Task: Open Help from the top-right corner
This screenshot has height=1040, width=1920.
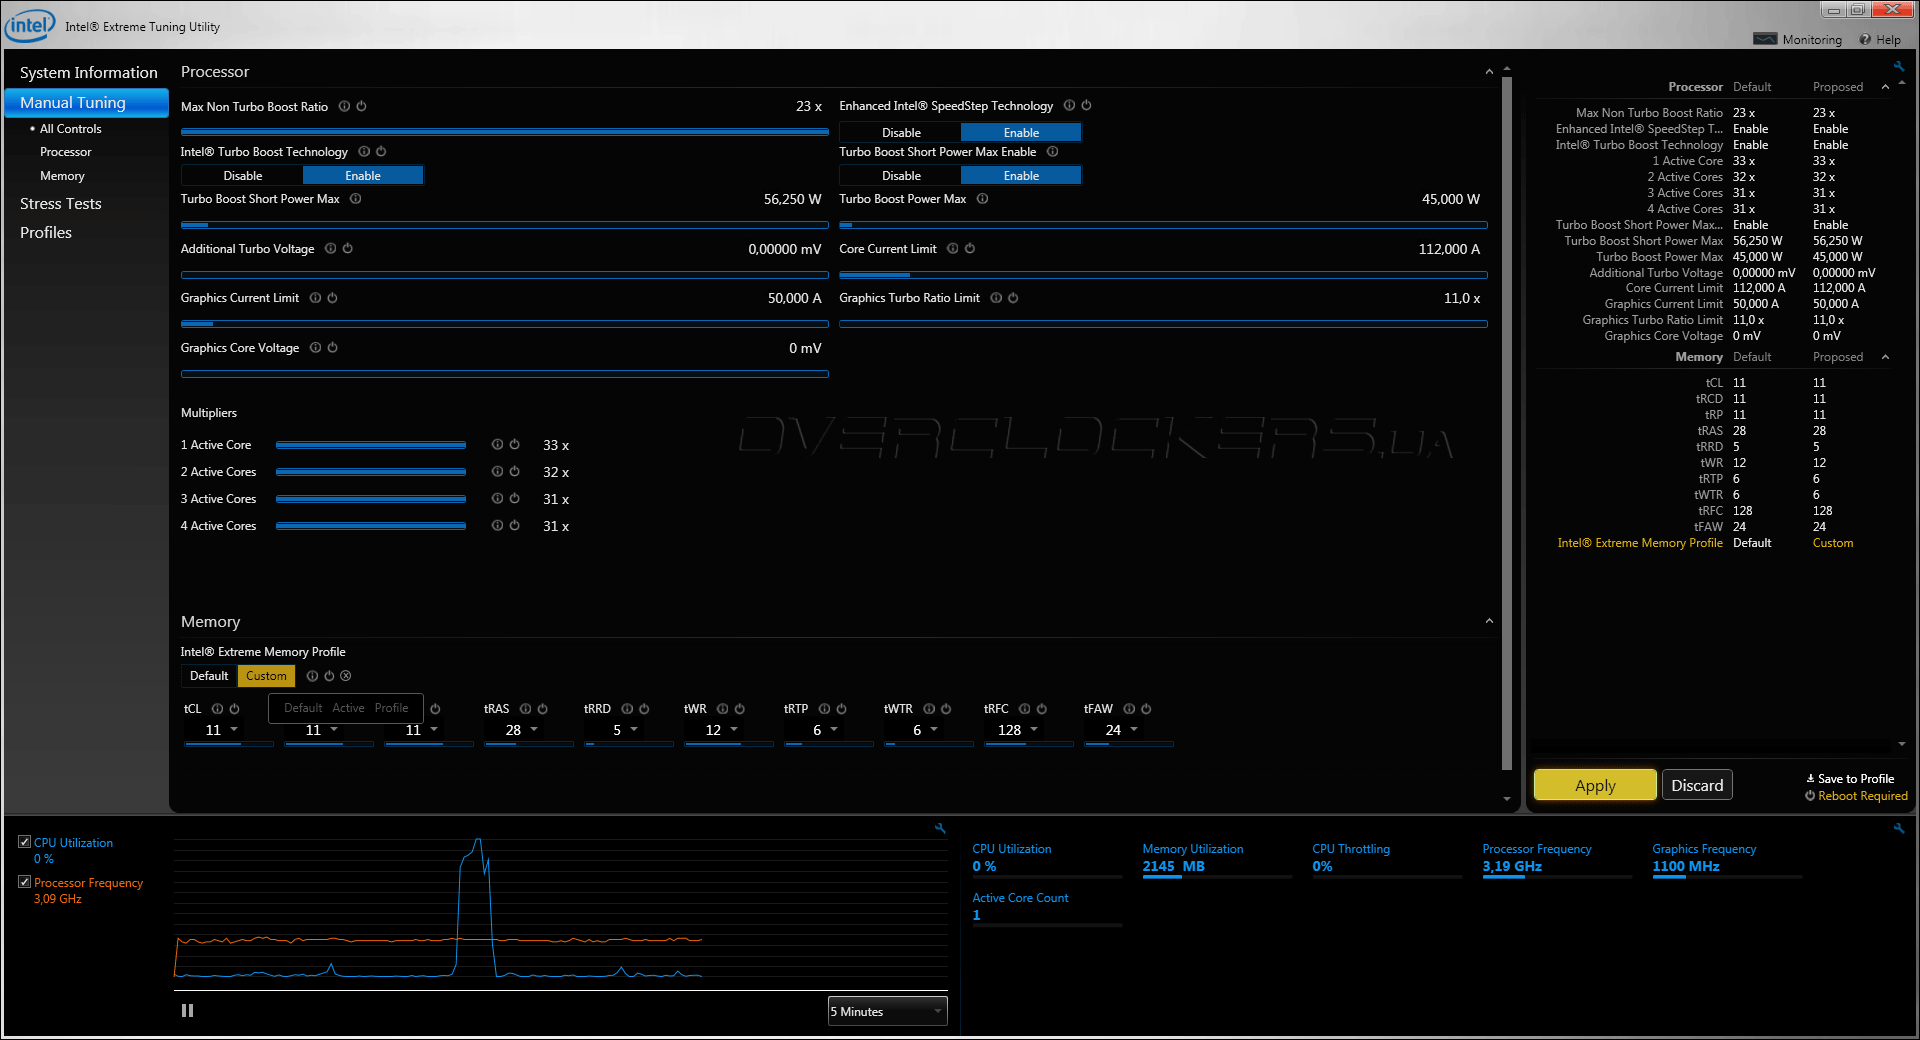Action: point(1880,40)
